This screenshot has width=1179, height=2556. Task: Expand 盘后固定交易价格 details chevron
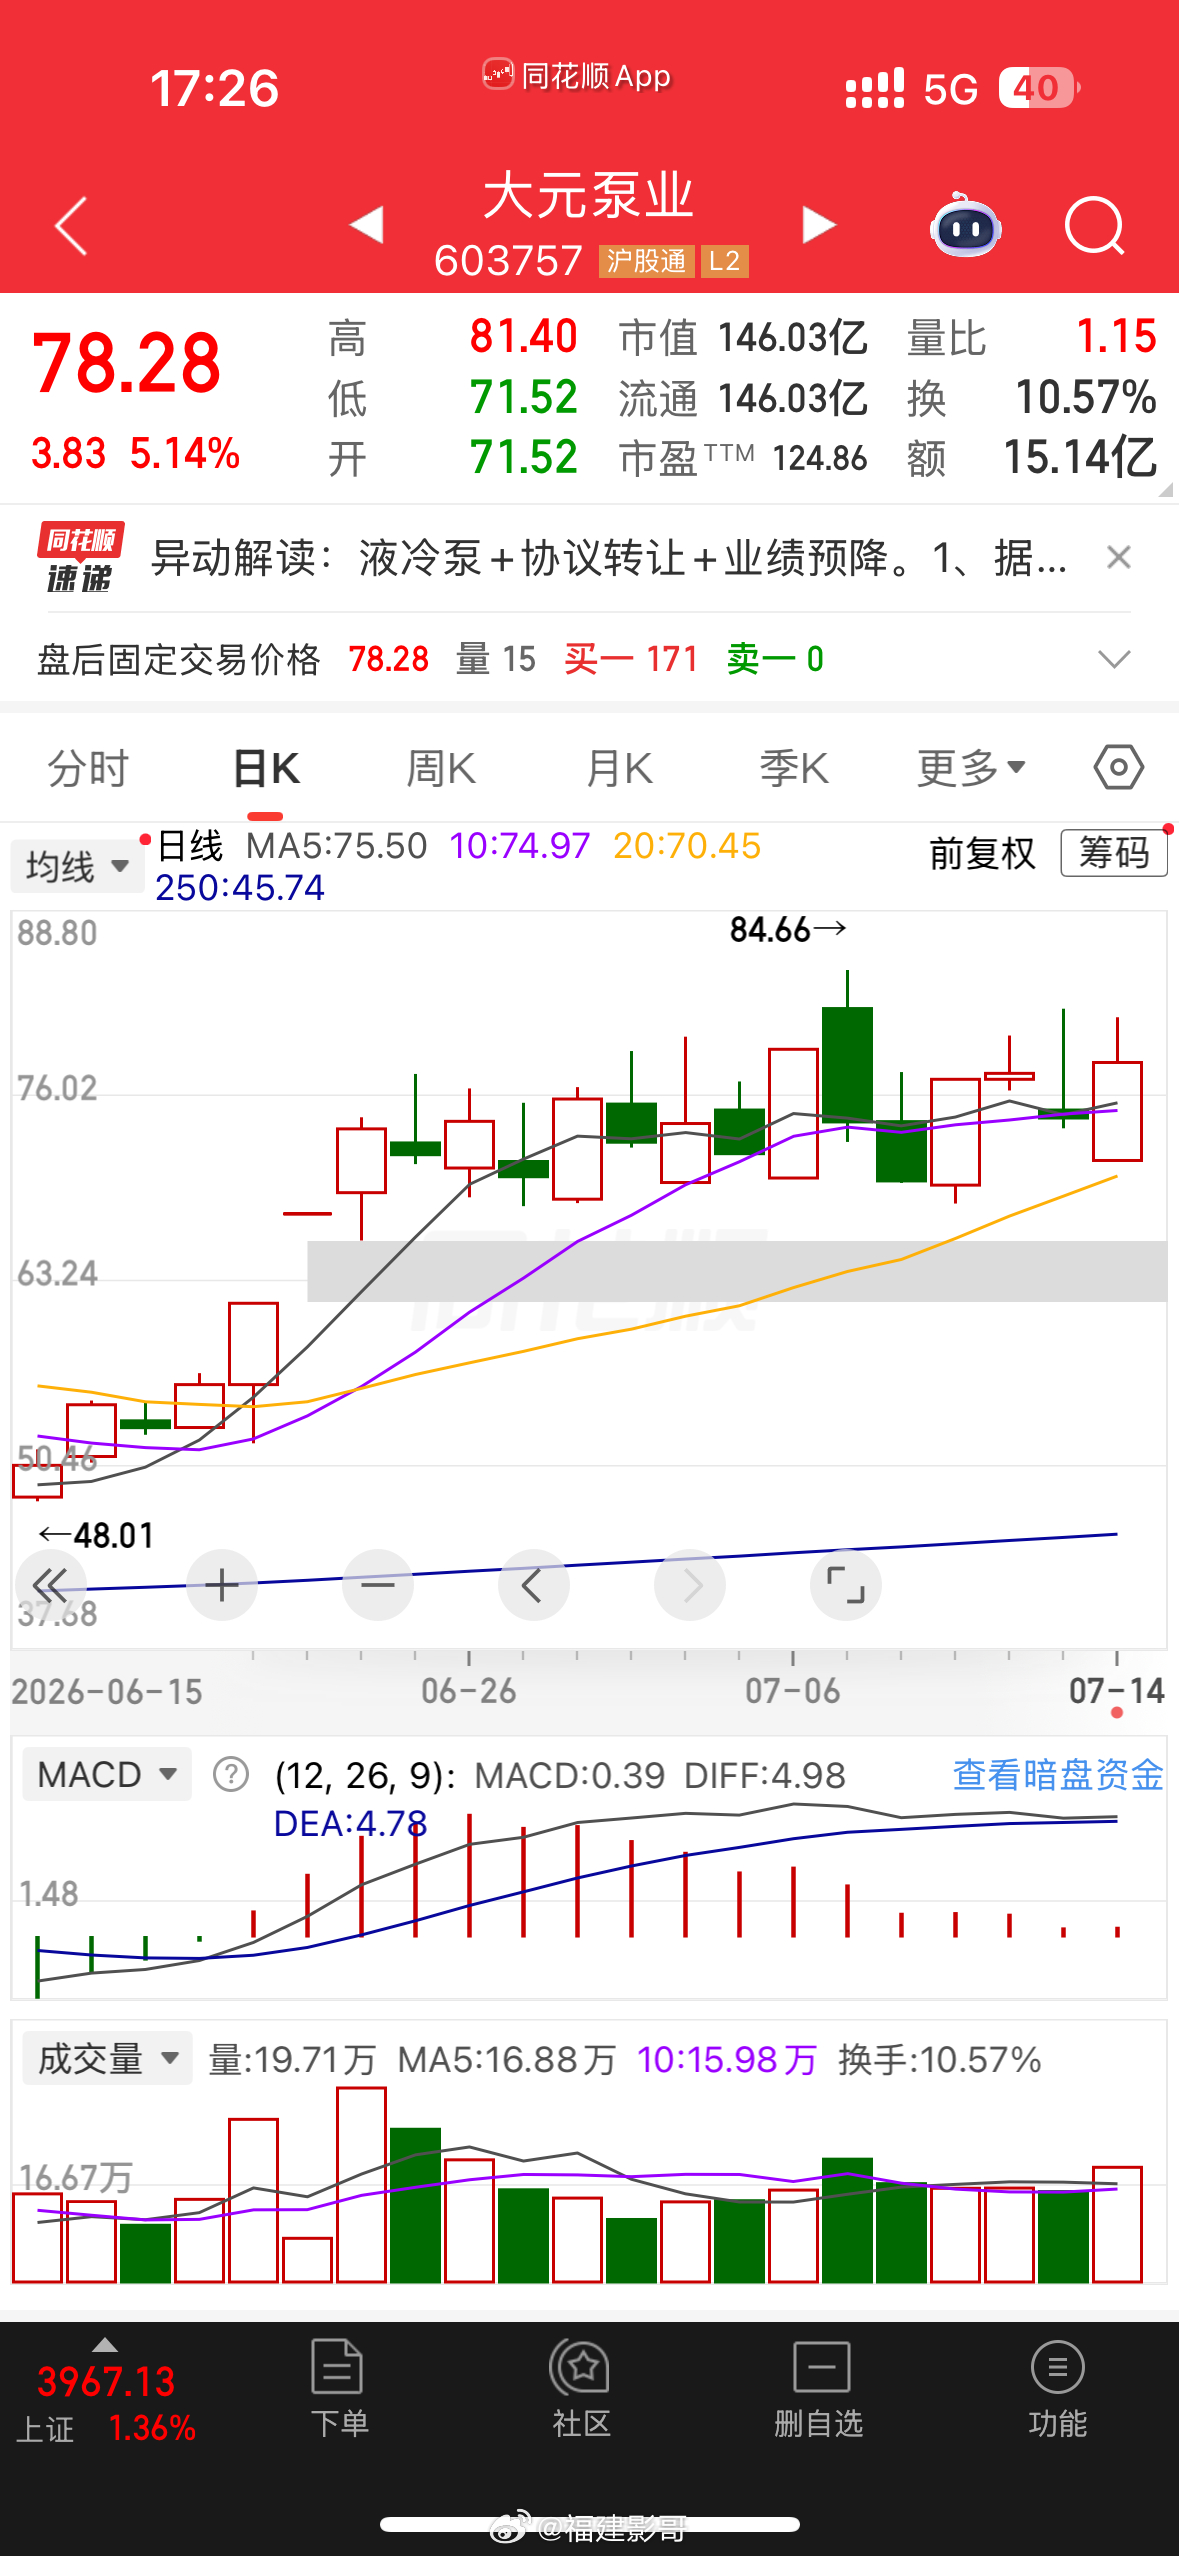[x=1114, y=659]
